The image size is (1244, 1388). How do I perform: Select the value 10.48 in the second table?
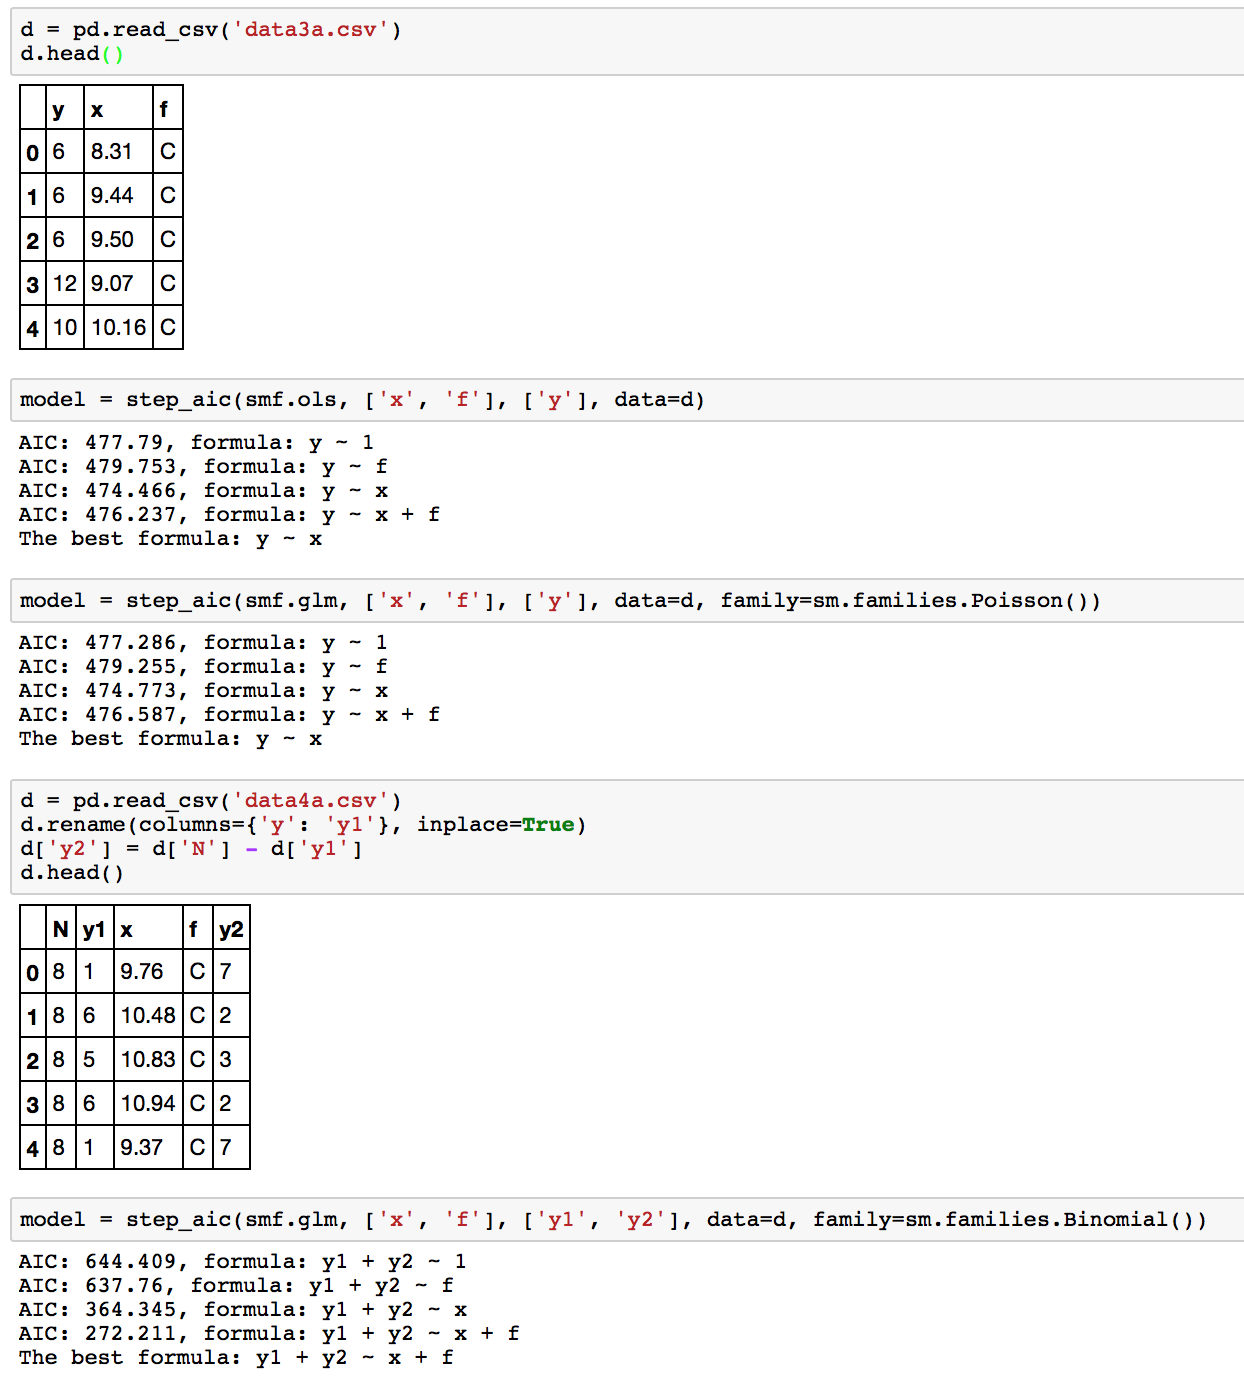pyautogui.click(x=147, y=1015)
